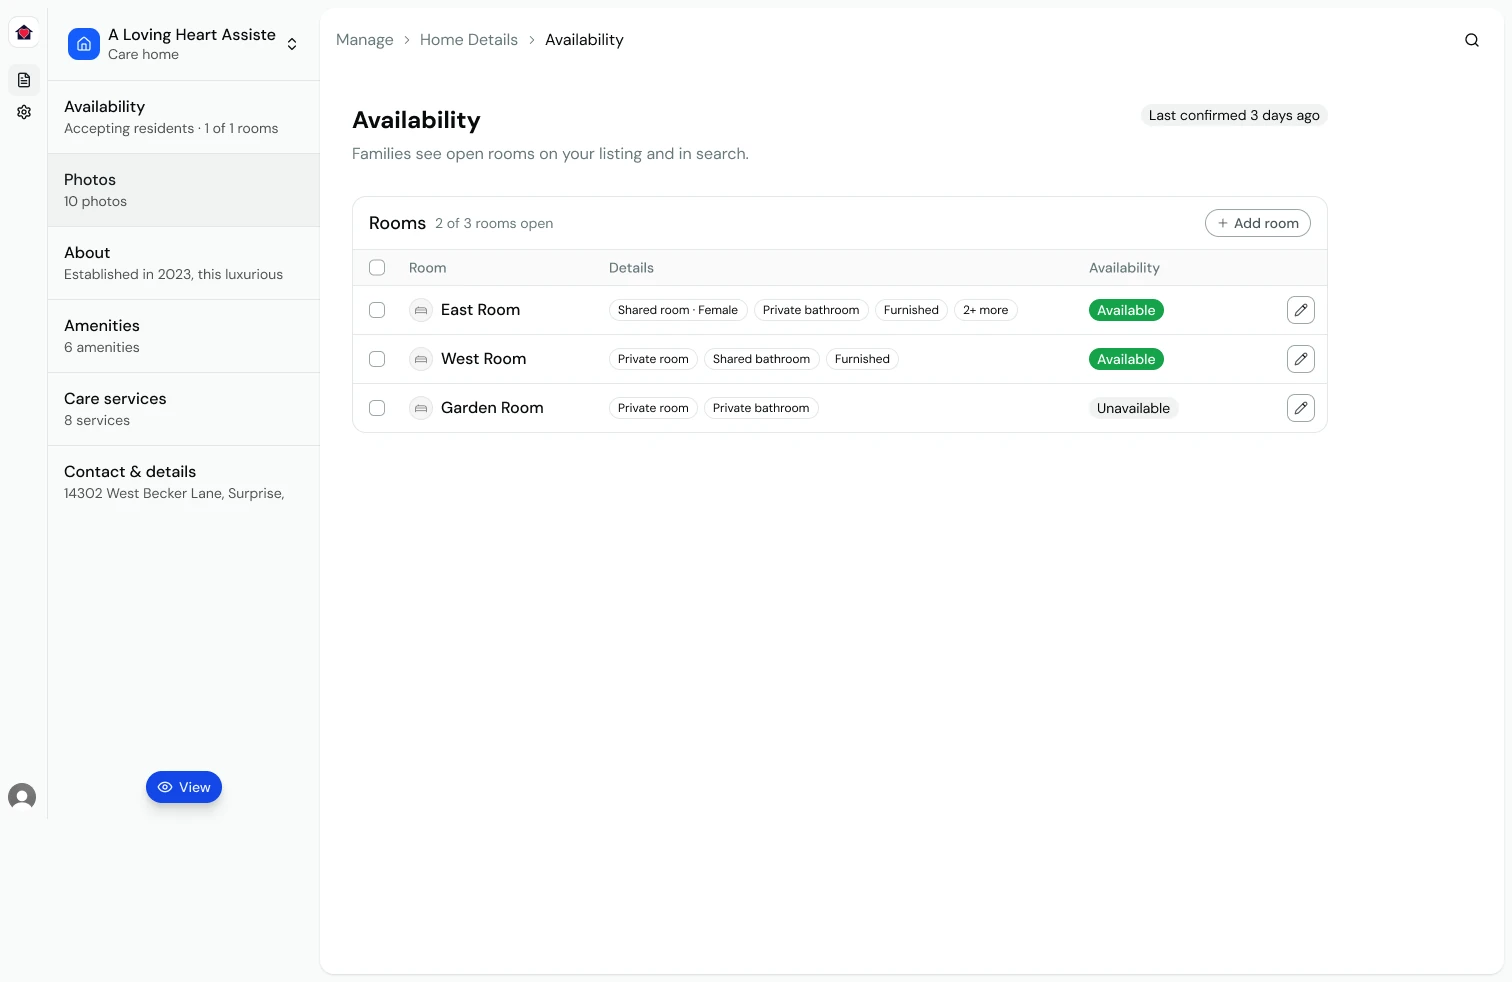Viewport: 1512px width, 982px height.
Task: Click West Room's green Available badge
Action: click(x=1126, y=359)
